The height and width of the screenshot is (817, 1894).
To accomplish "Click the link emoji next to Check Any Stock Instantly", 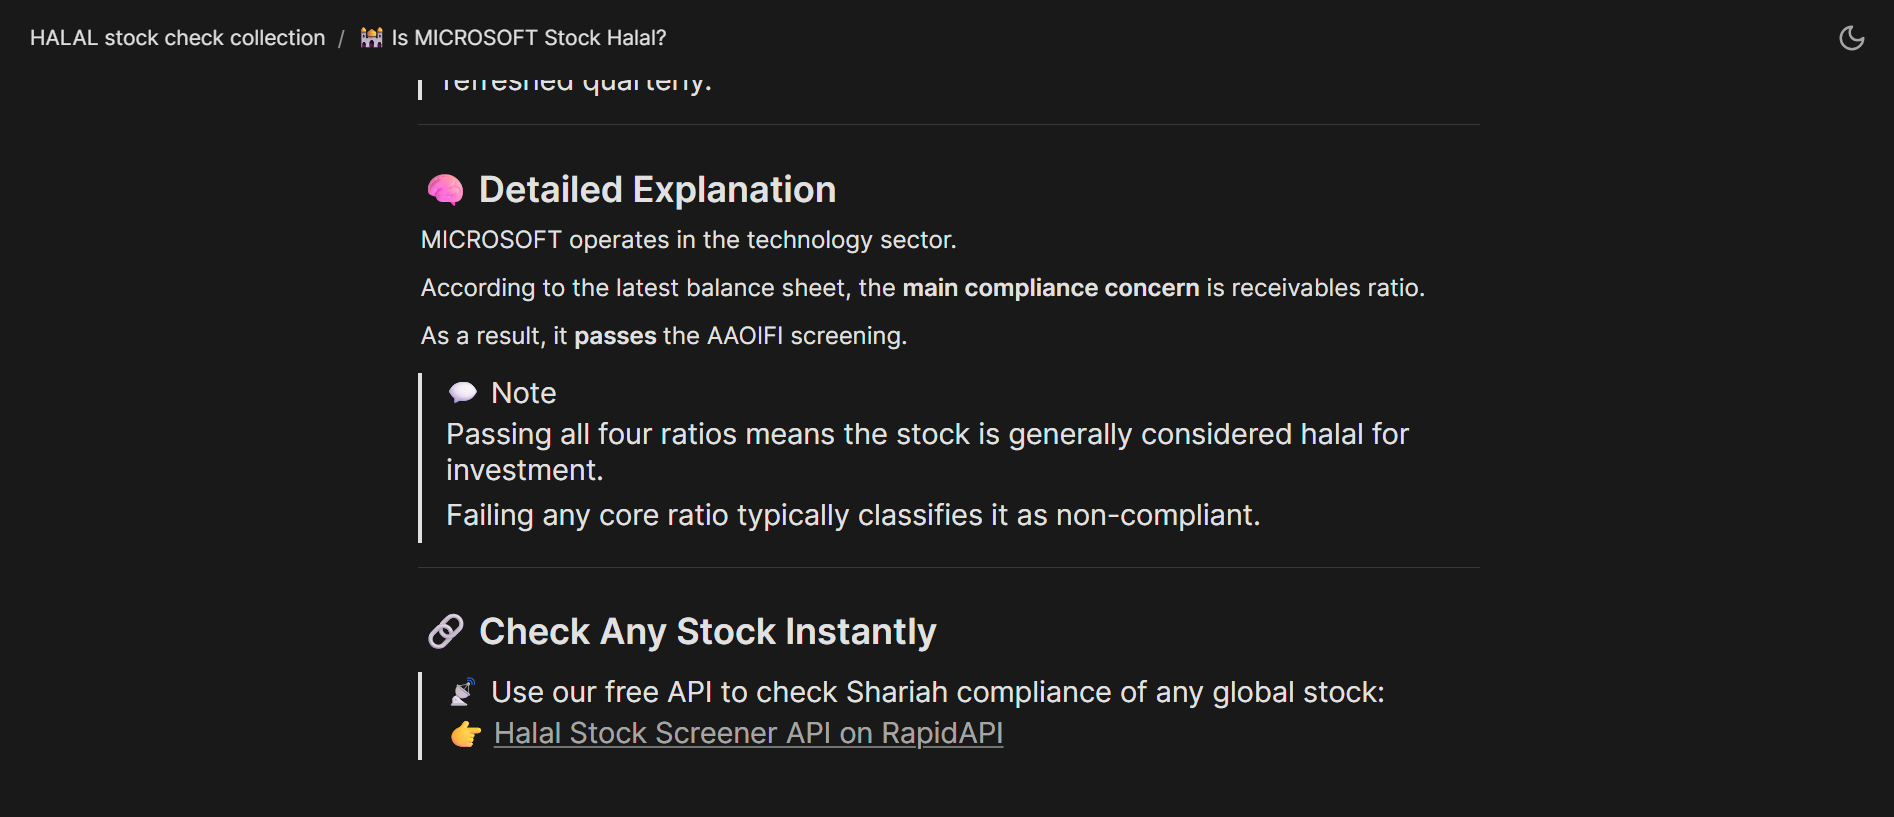I will 446,631.
